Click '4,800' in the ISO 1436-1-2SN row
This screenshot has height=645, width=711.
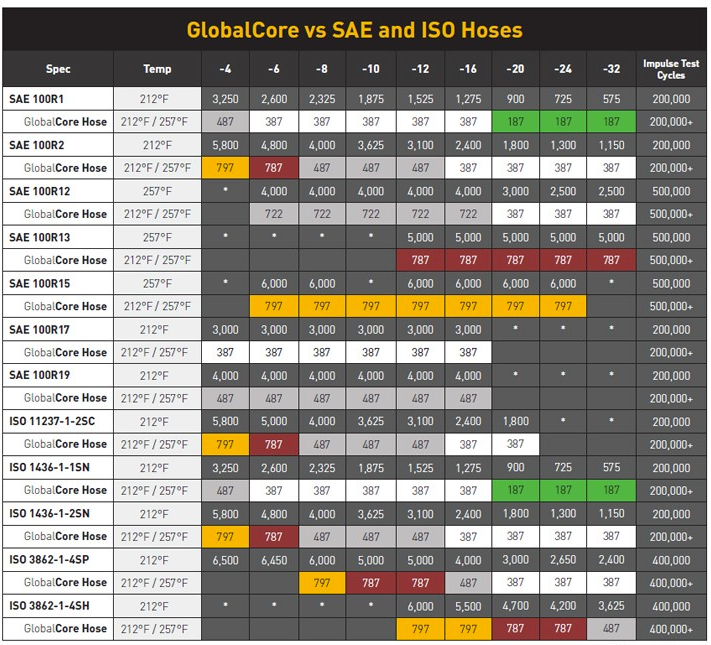click(x=274, y=513)
